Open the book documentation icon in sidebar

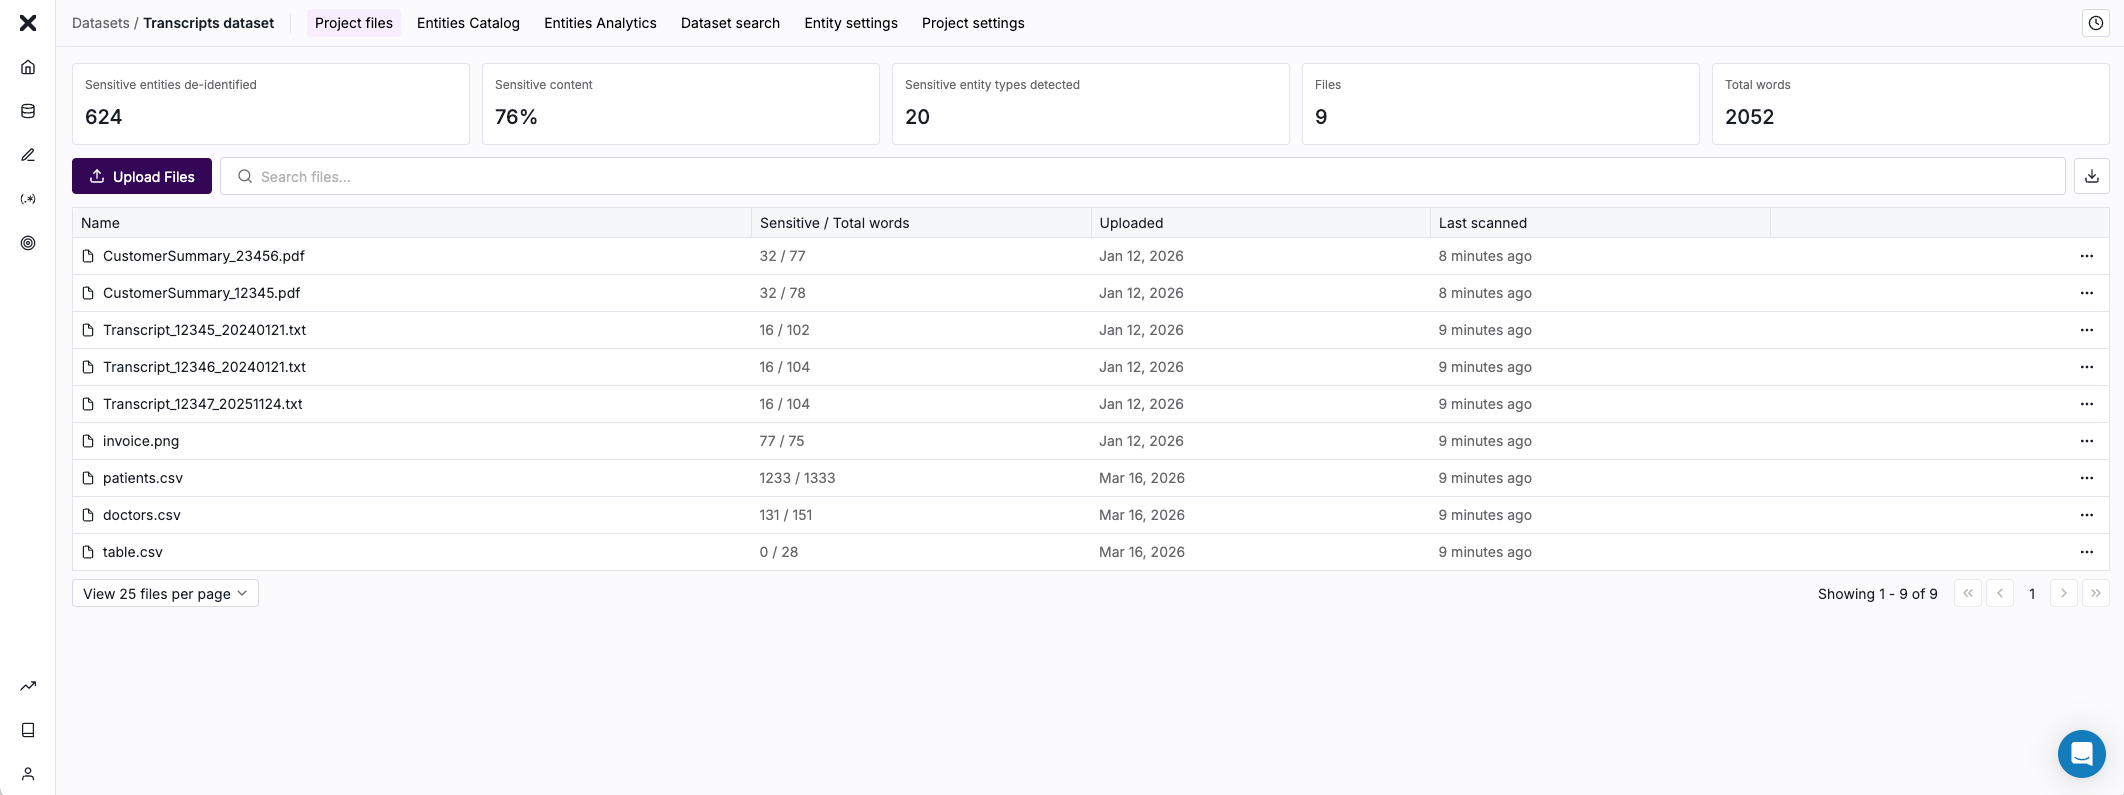[x=28, y=730]
